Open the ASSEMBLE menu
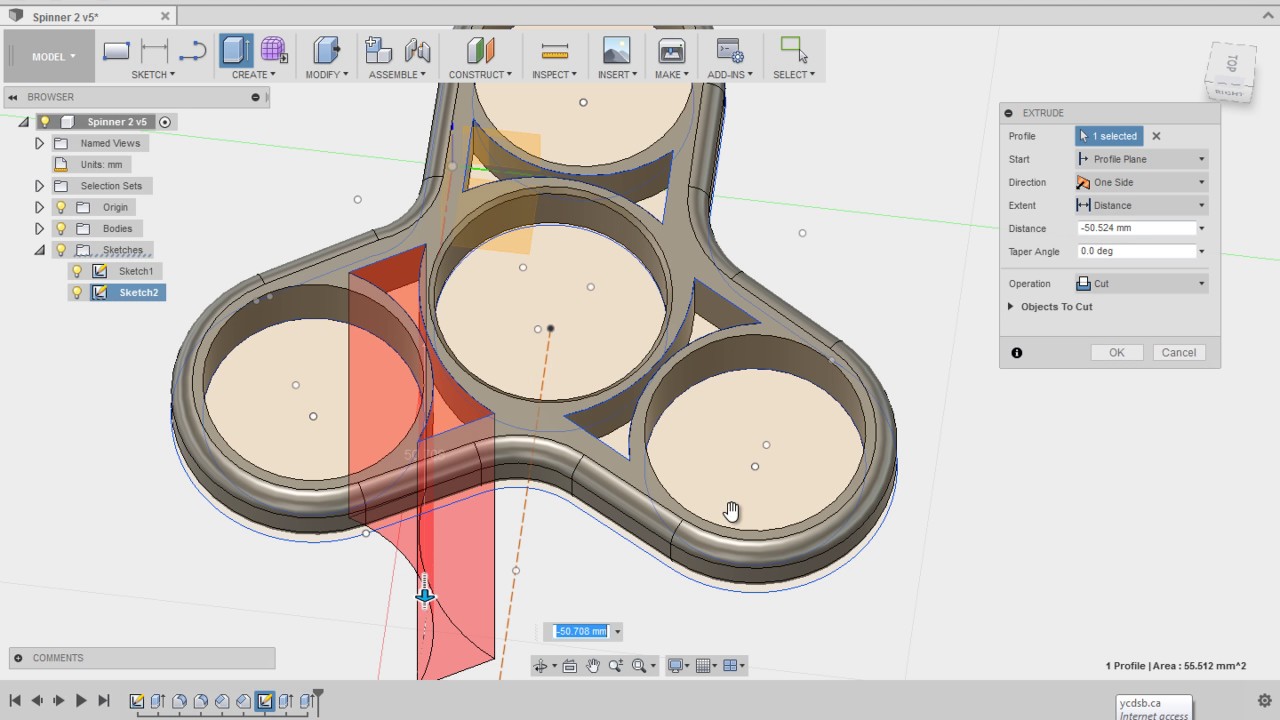The width and height of the screenshot is (1280, 720). point(397,75)
